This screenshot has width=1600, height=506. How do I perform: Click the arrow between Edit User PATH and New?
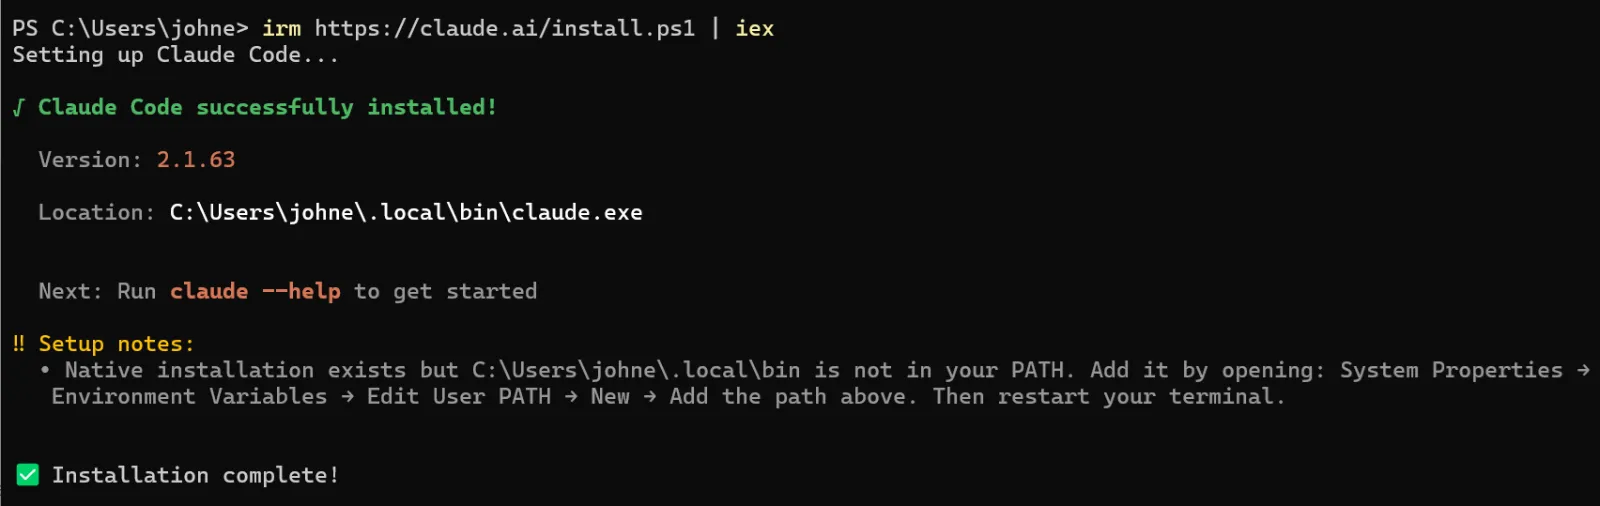[x=571, y=397]
